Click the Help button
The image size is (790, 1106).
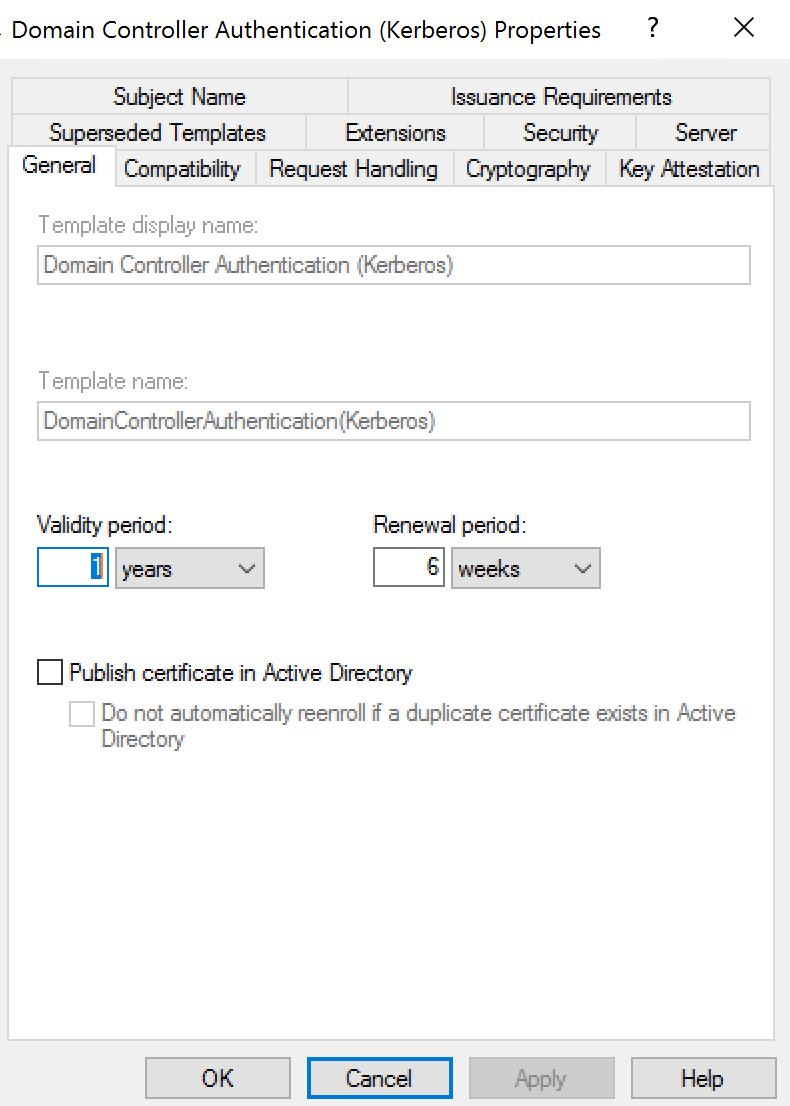click(x=702, y=1079)
